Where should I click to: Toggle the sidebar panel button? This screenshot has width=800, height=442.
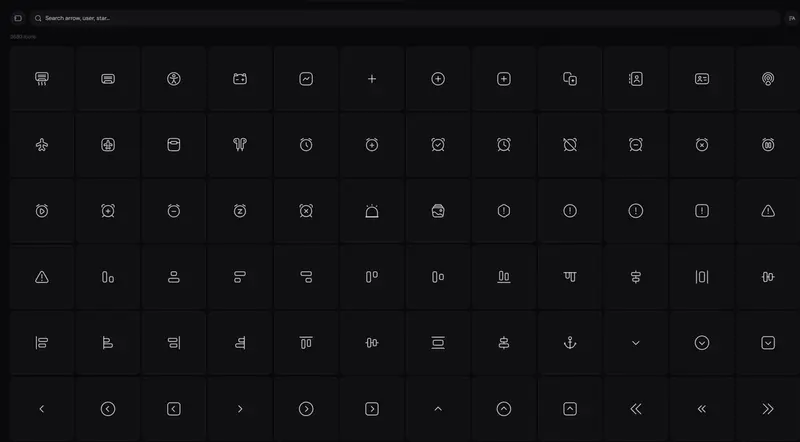[x=18, y=18]
